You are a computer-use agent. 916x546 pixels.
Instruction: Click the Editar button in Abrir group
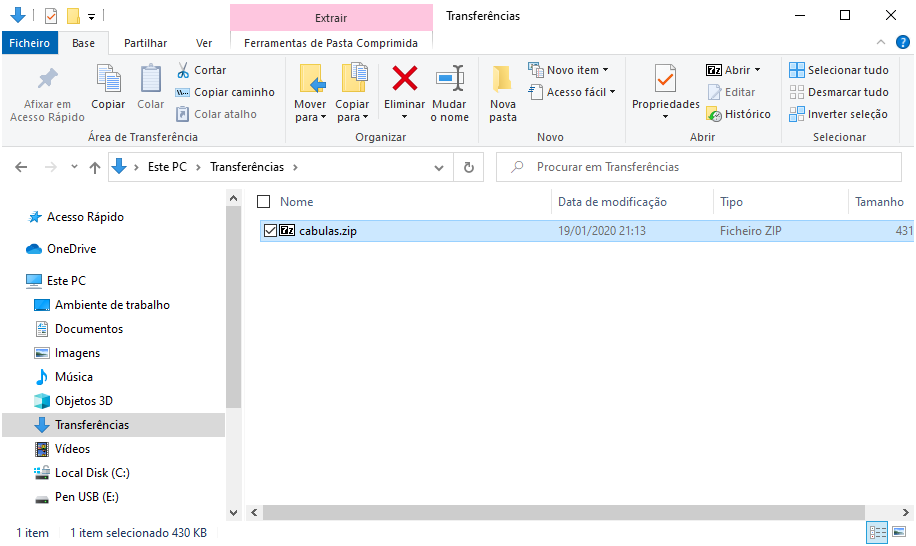coord(731,92)
